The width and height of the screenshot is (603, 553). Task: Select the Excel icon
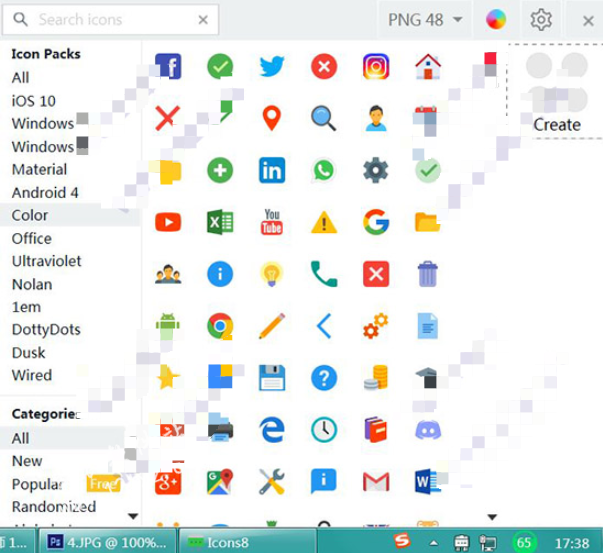[x=220, y=222]
